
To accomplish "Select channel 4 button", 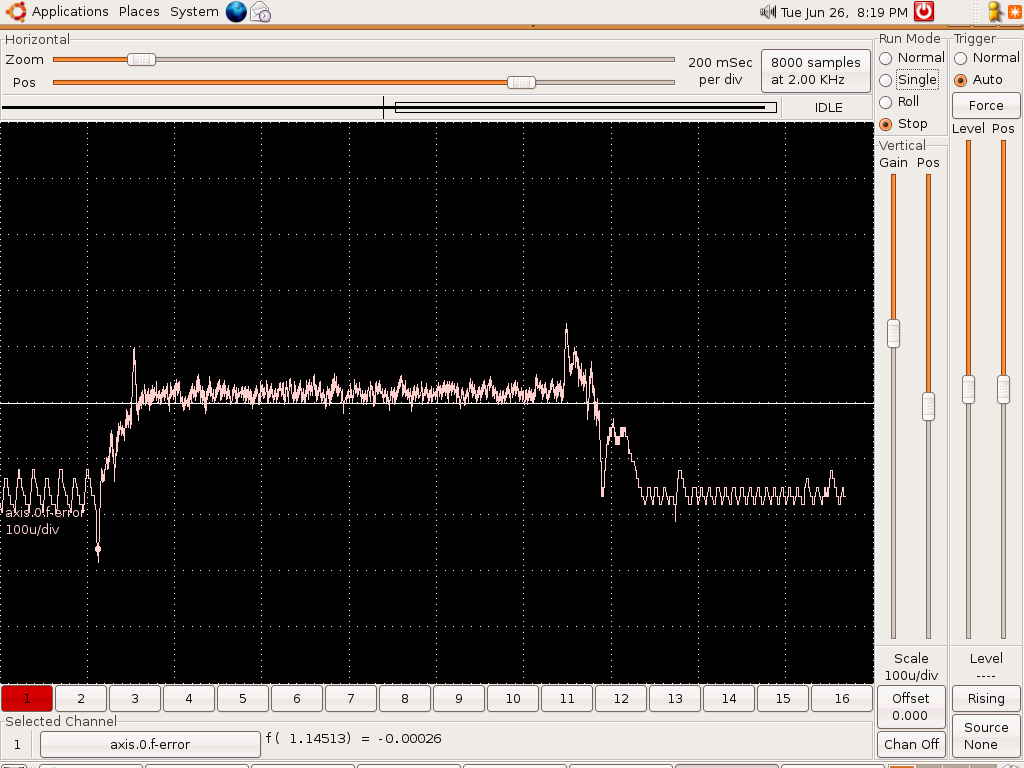I will coord(189,698).
